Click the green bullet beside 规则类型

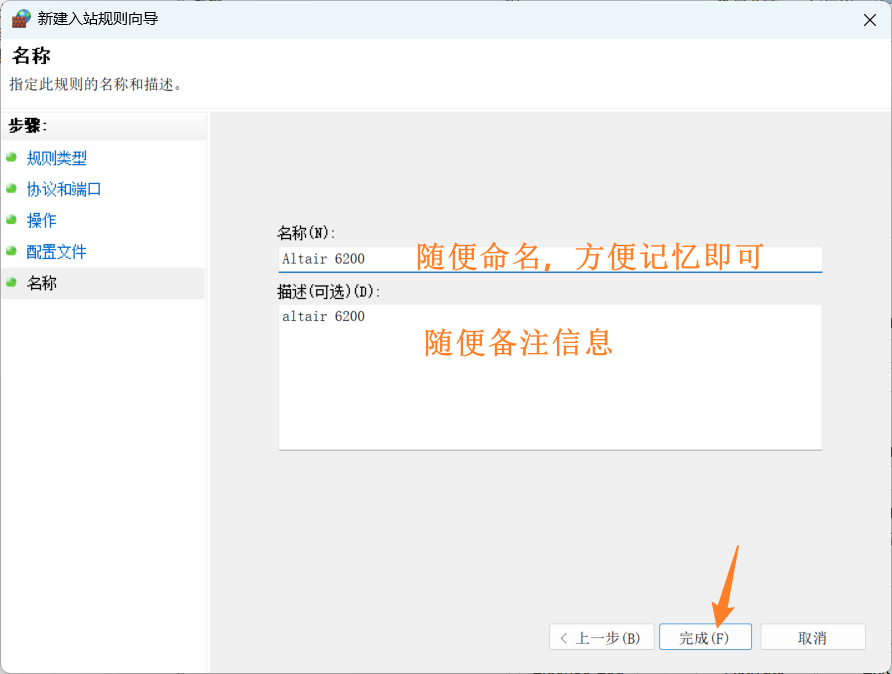point(11,157)
